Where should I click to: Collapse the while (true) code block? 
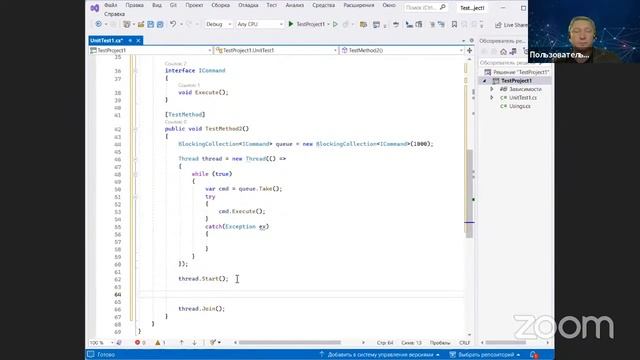pos(135,174)
